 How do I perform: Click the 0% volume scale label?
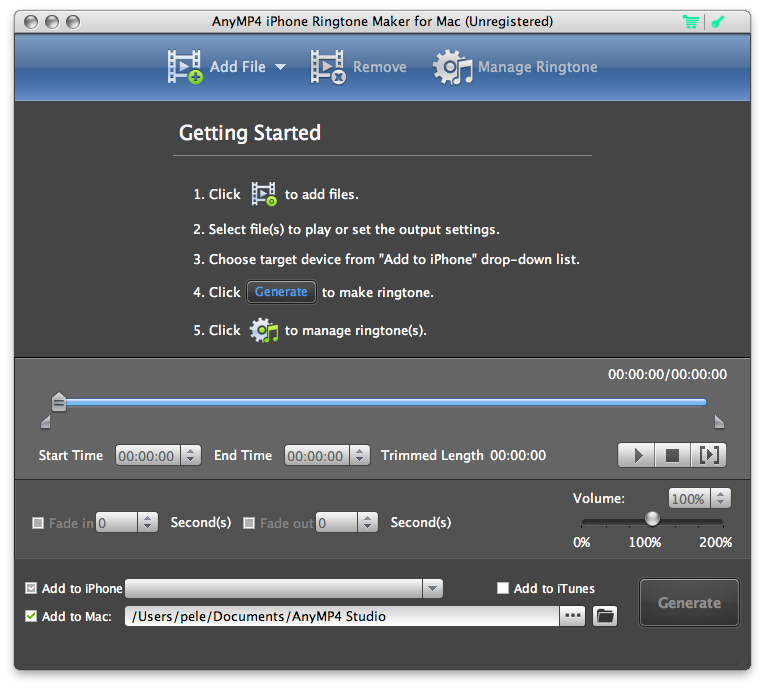coord(582,542)
